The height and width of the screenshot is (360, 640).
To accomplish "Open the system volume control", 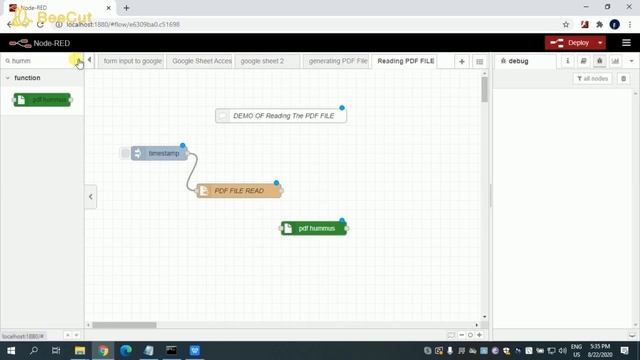I will pyautogui.click(x=563, y=351).
